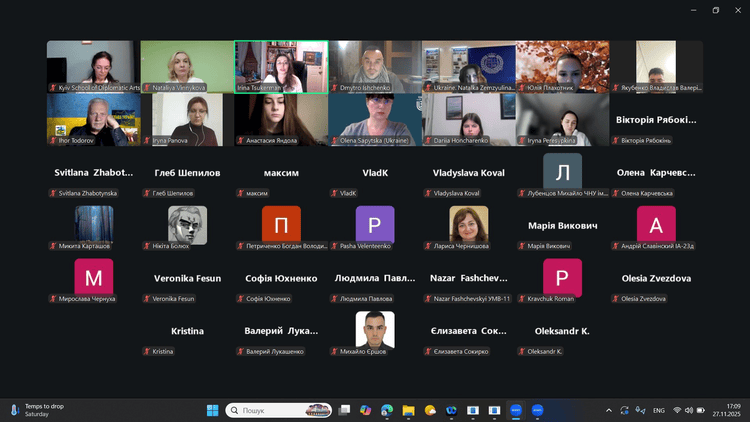Screen dimensions: 750x422
Task: Click muted mic icon next to Kristina
Action: coord(146,352)
